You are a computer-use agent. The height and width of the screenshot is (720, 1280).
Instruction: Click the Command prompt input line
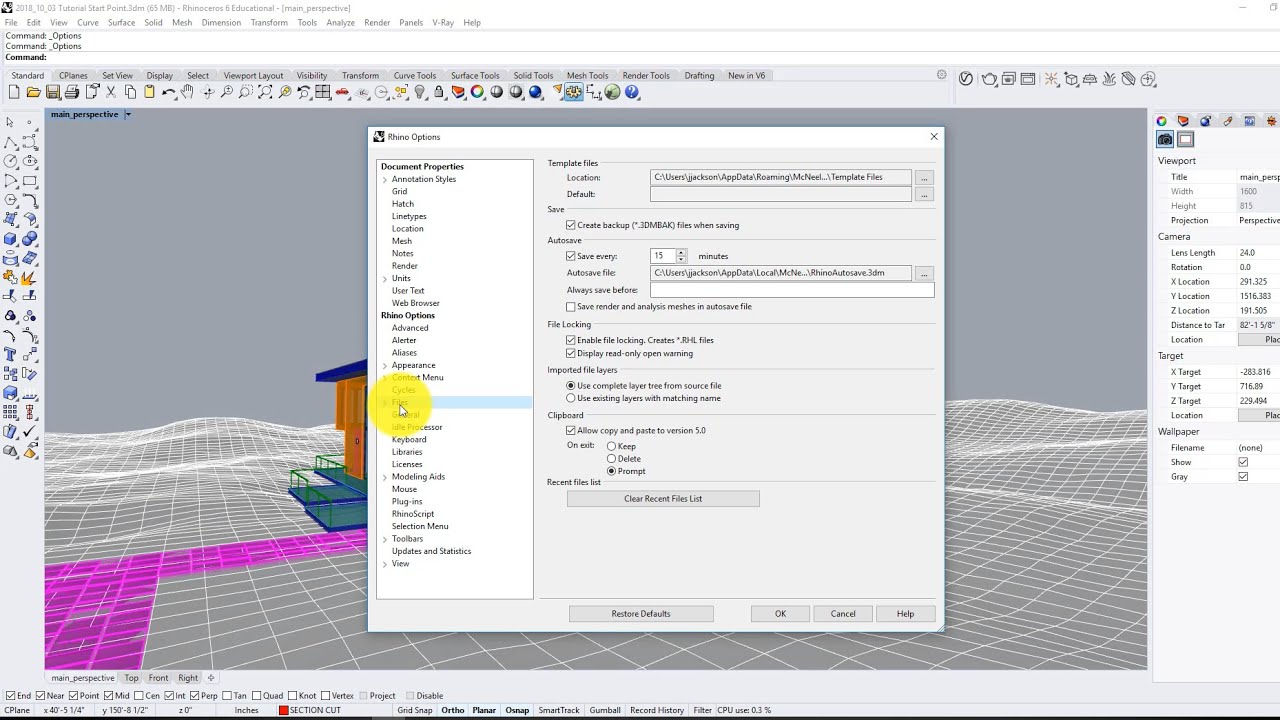(x=640, y=57)
